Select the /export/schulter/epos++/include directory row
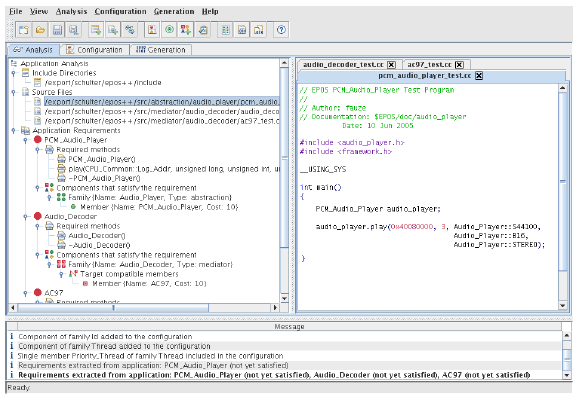Screen dimensions: 577x399 tap(103, 82)
